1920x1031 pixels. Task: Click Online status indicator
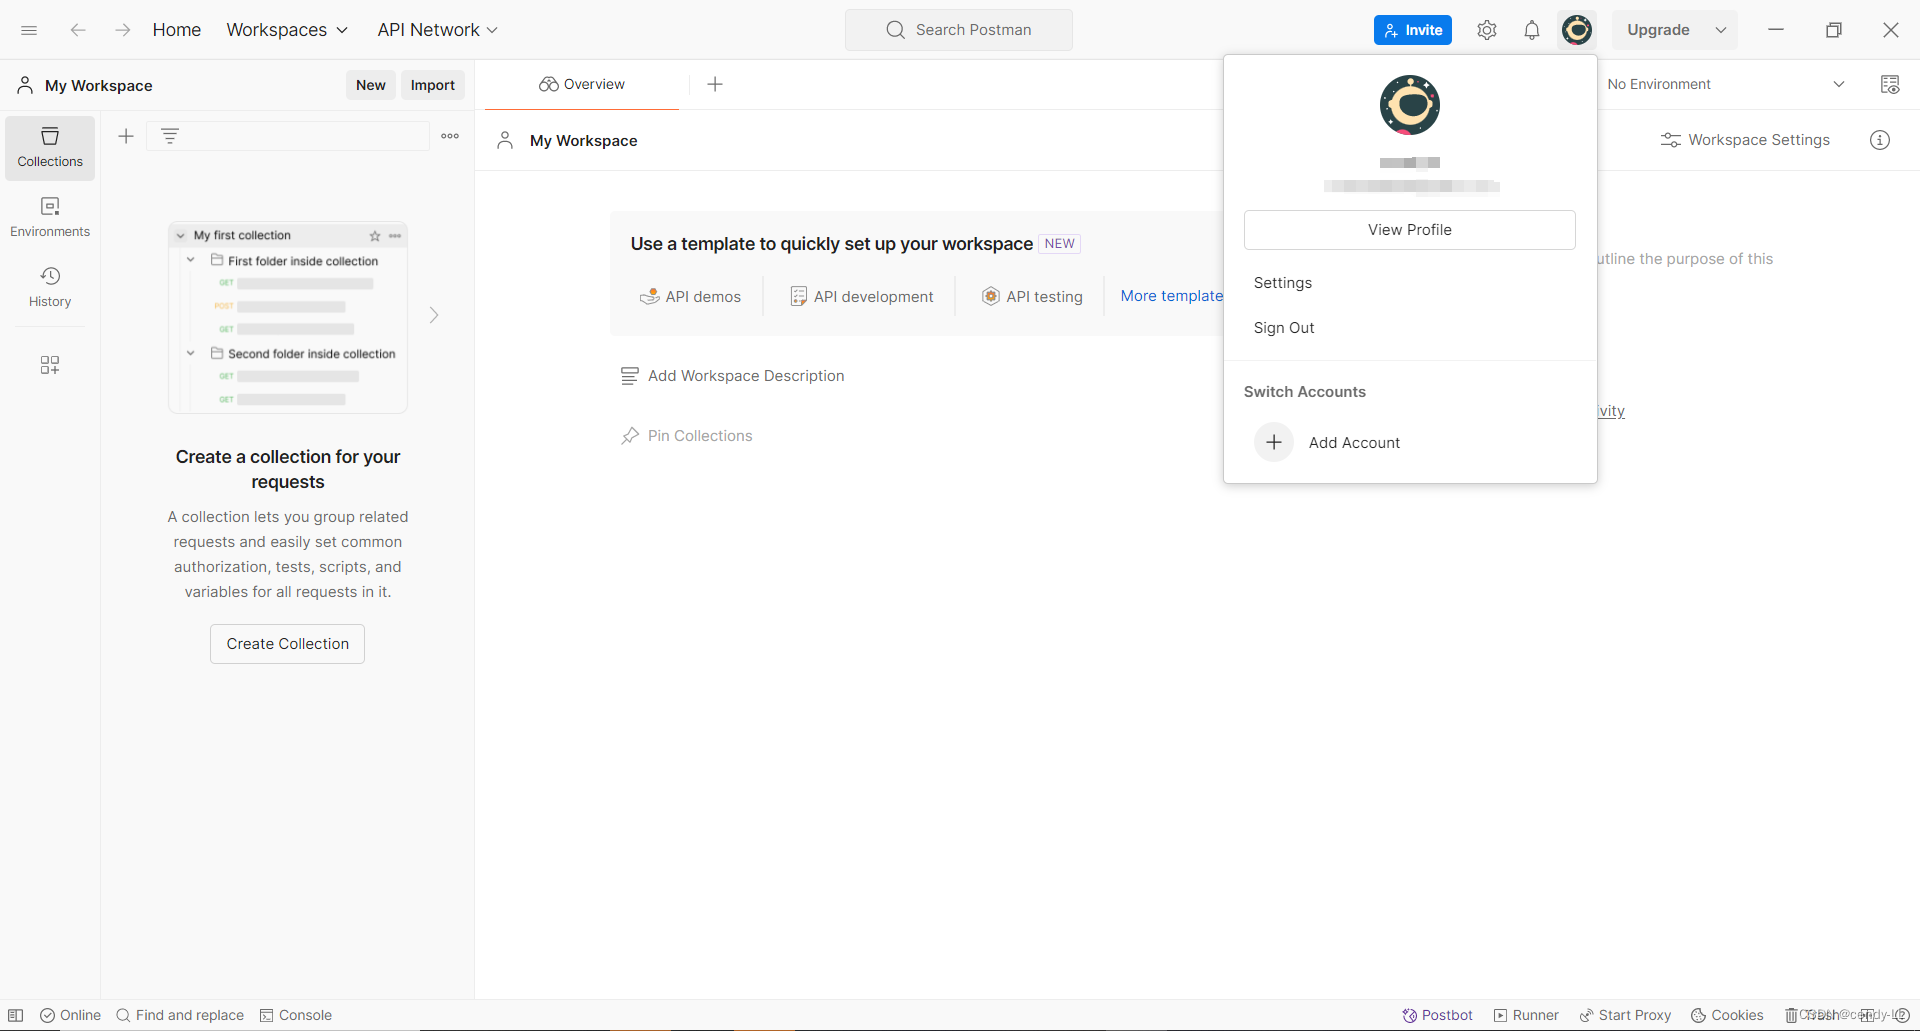point(71,1015)
